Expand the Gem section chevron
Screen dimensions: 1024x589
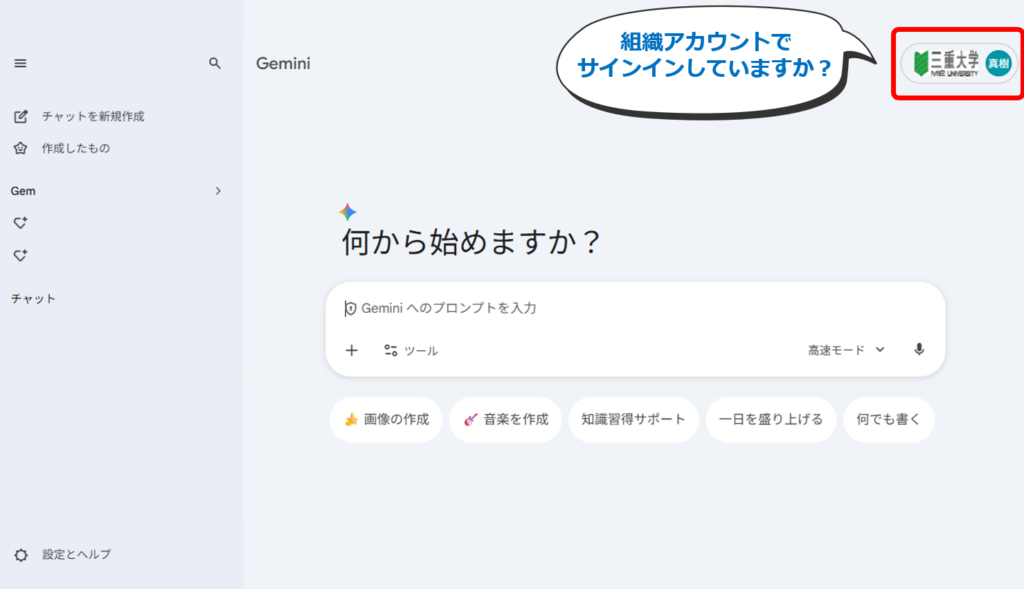click(x=218, y=190)
